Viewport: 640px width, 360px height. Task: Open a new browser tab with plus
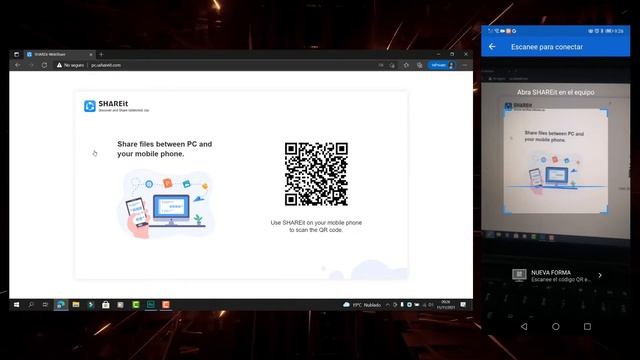pyautogui.click(x=101, y=54)
